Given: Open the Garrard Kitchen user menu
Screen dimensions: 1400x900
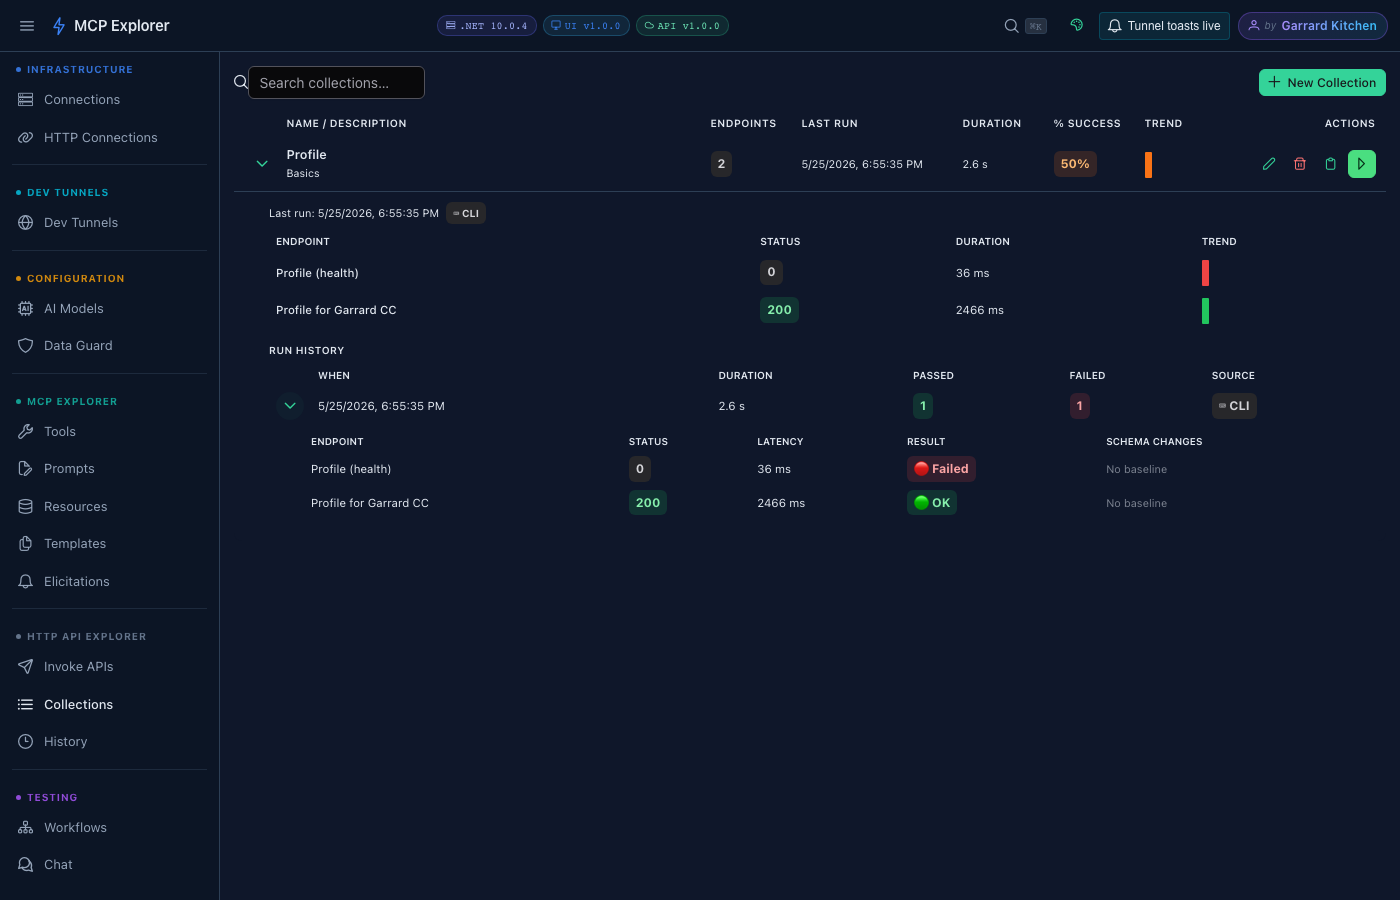Looking at the screenshot, I should point(1312,26).
